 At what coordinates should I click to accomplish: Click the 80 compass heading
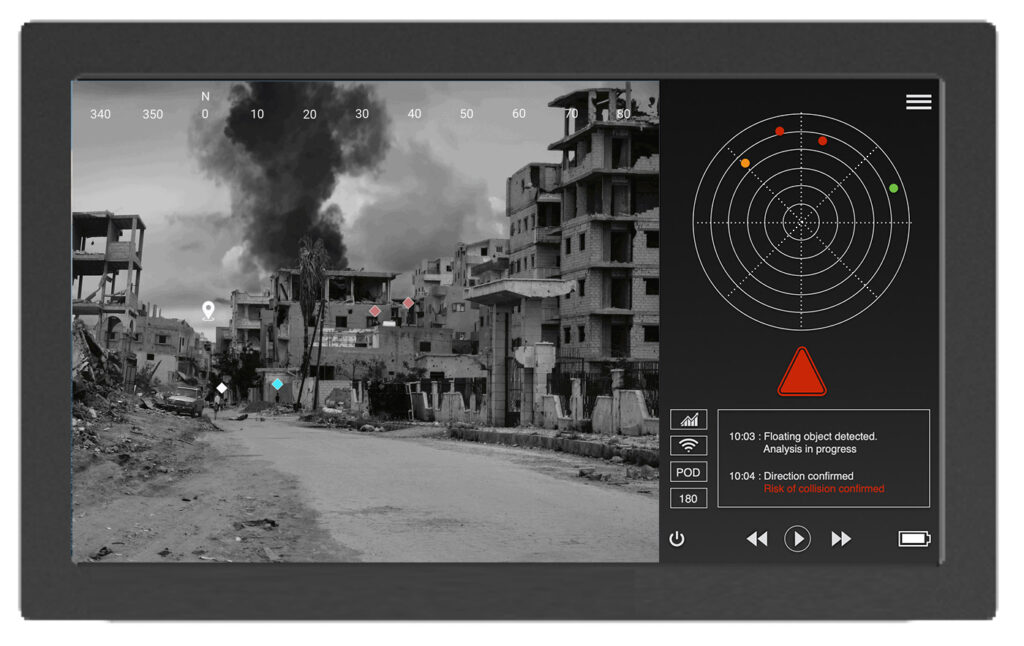pos(624,114)
